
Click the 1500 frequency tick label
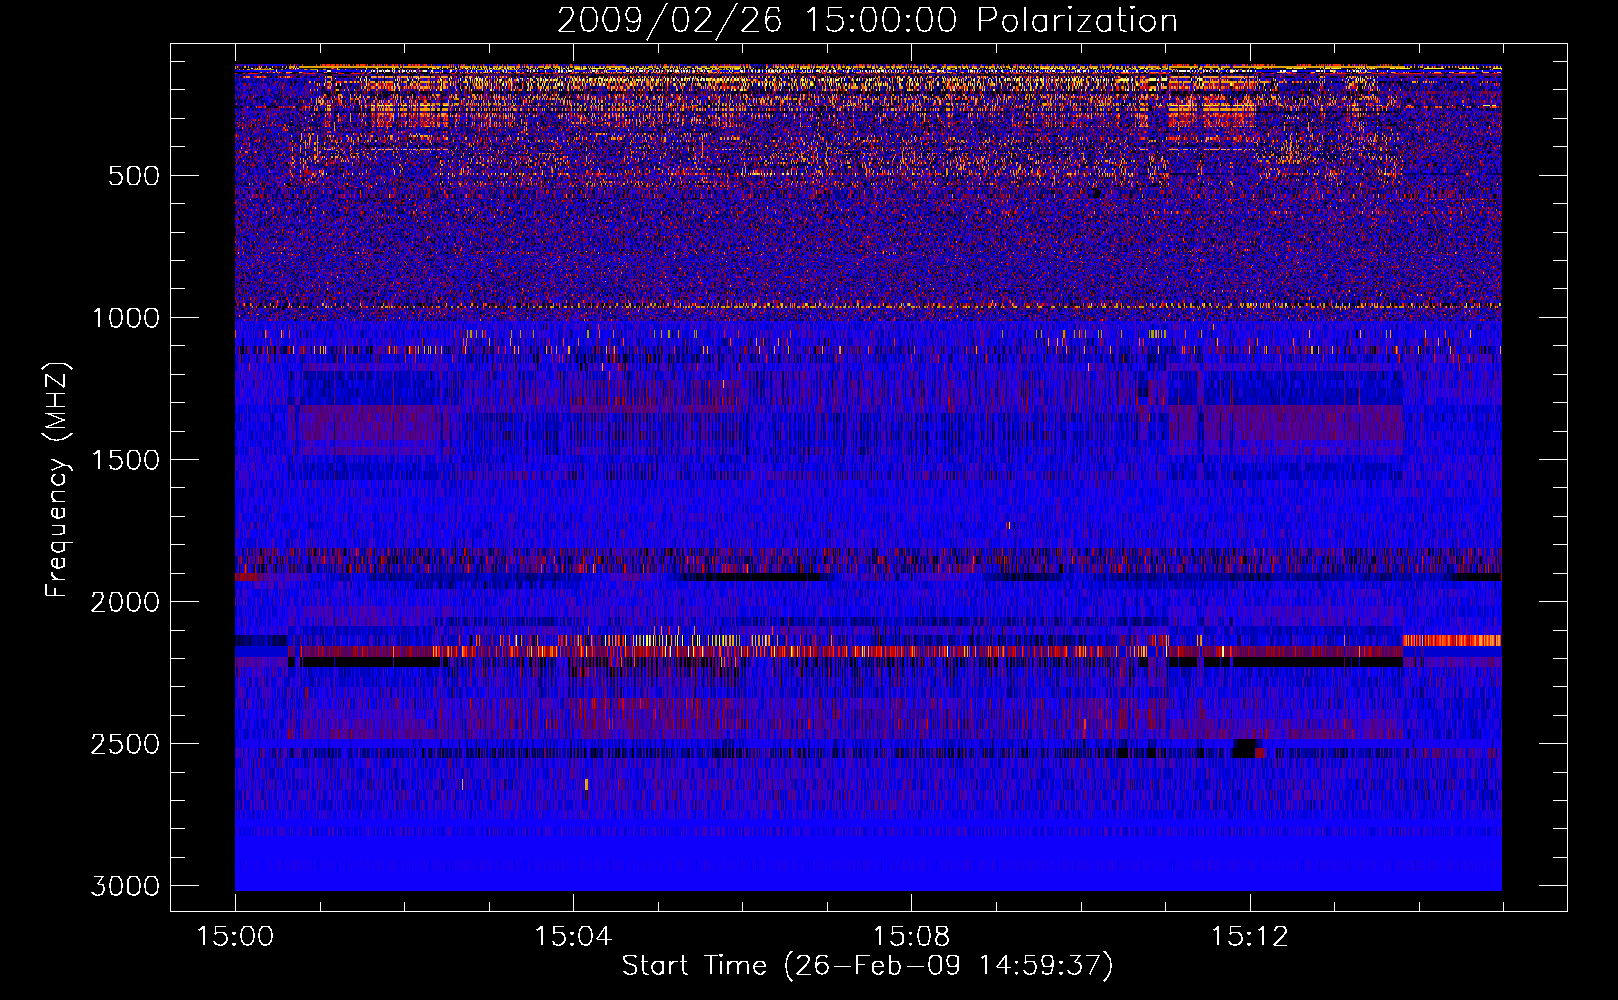[125, 460]
